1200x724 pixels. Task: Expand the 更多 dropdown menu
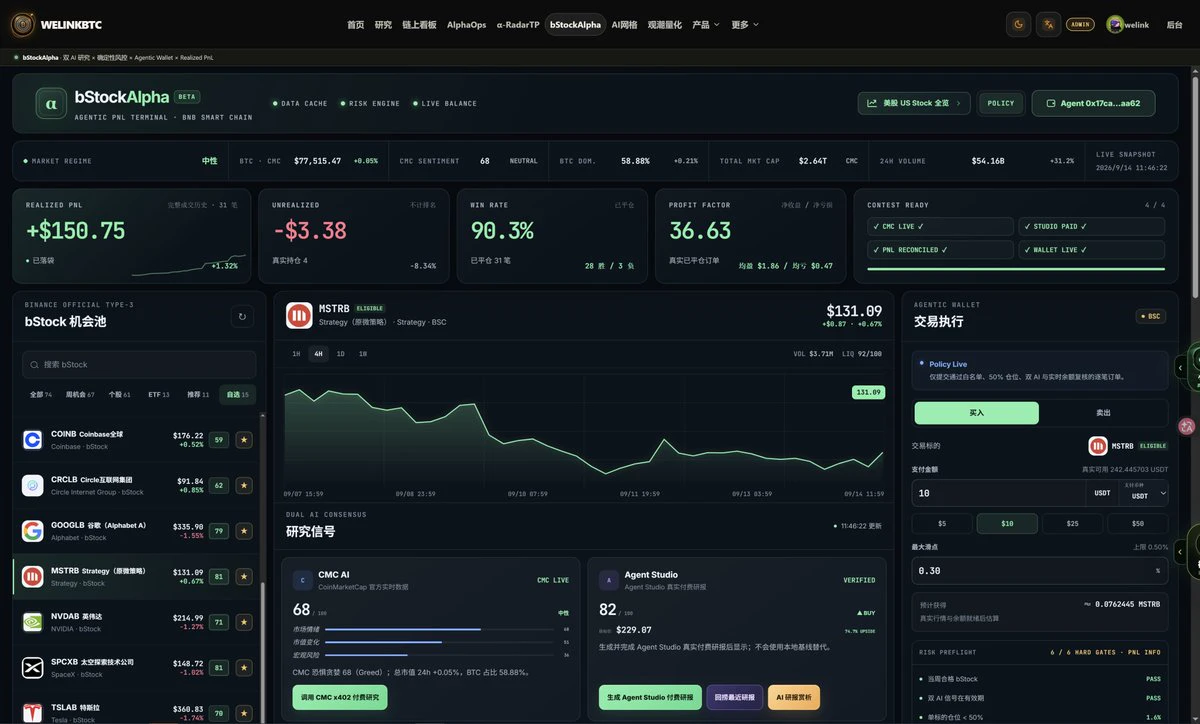(745, 24)
